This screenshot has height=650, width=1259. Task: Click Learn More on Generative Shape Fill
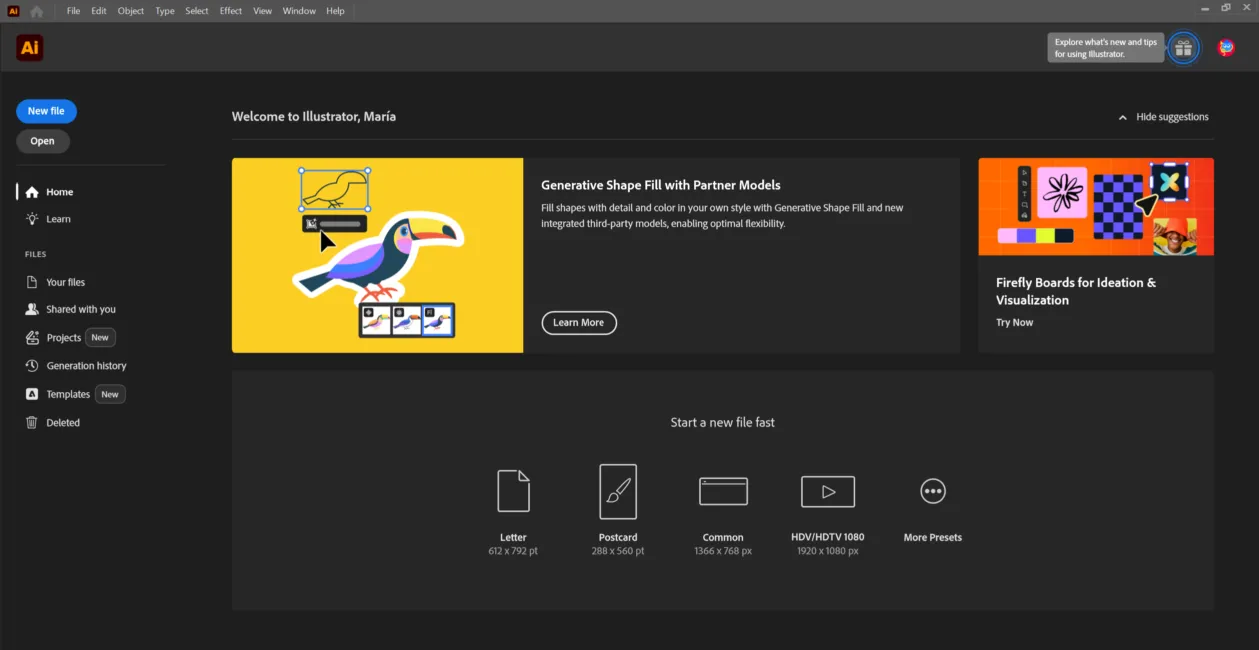pos(579,323)
